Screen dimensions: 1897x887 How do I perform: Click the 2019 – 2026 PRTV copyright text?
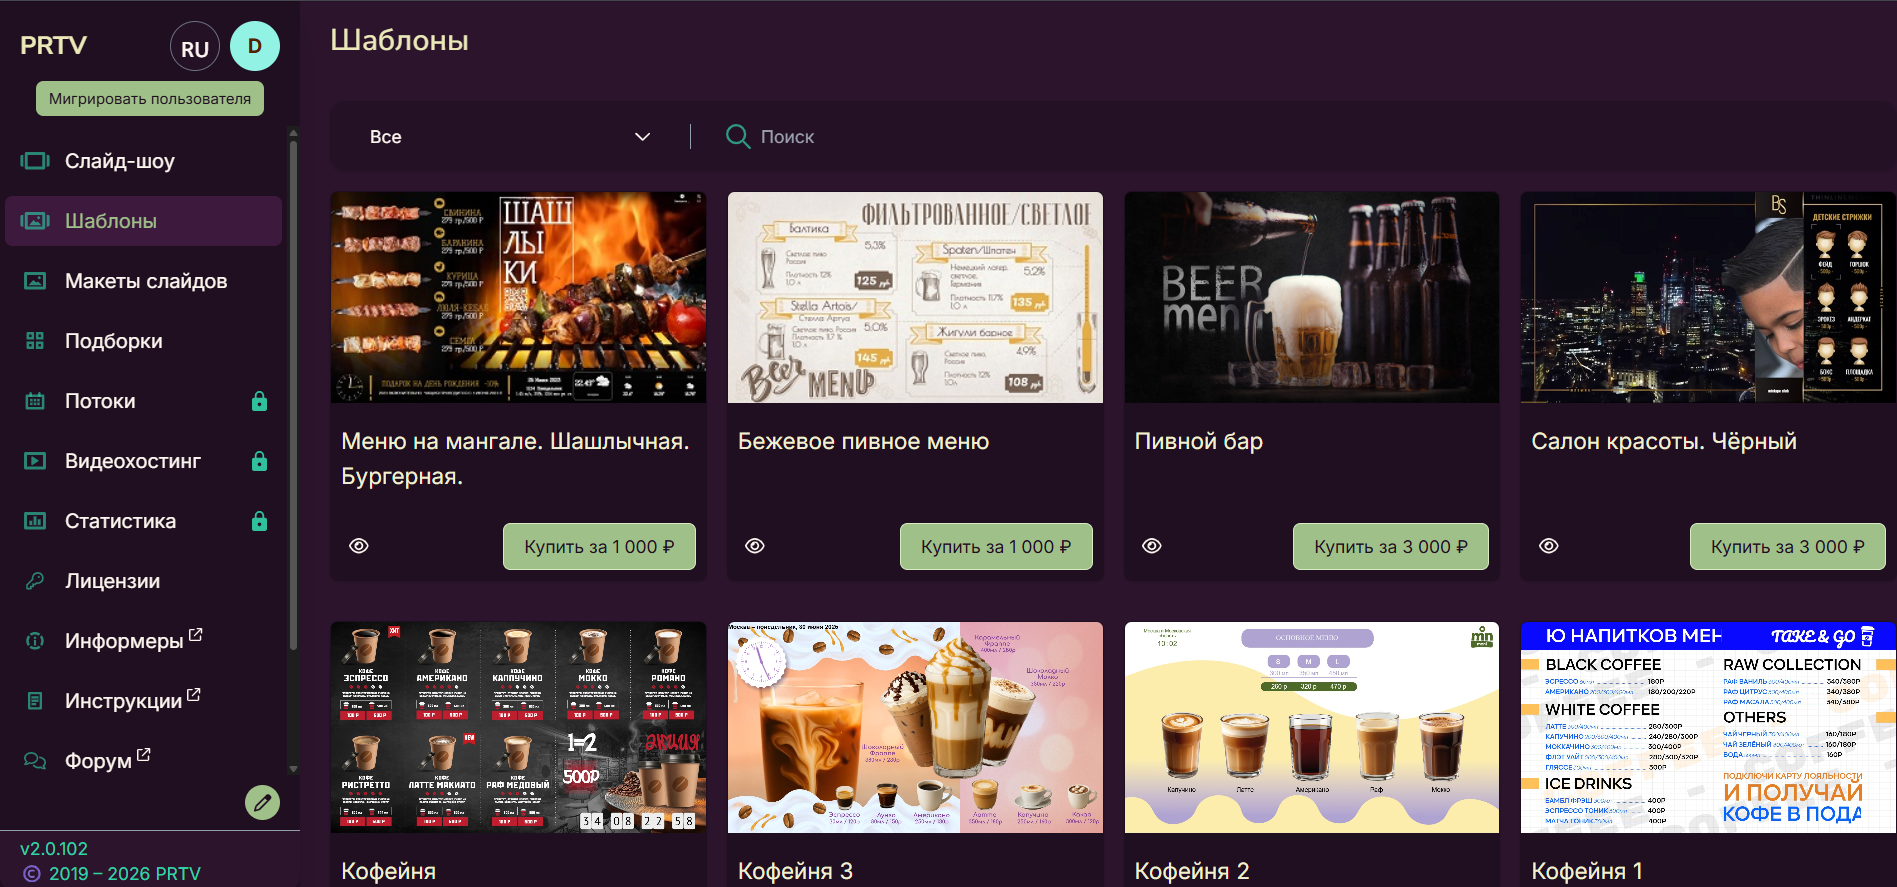pyautogui.click(x=125, y=874)
